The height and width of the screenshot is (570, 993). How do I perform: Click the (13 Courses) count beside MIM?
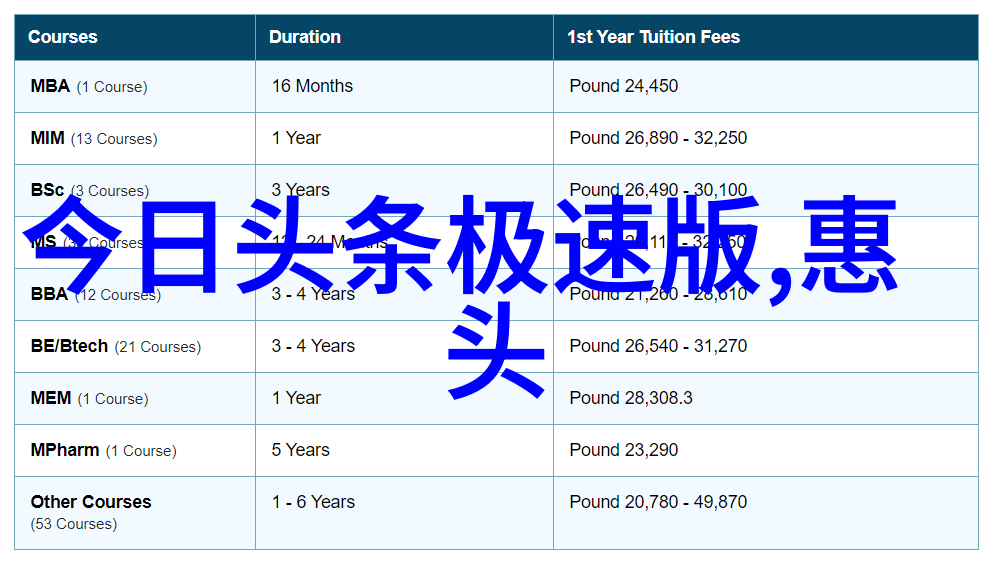point(114,139)
